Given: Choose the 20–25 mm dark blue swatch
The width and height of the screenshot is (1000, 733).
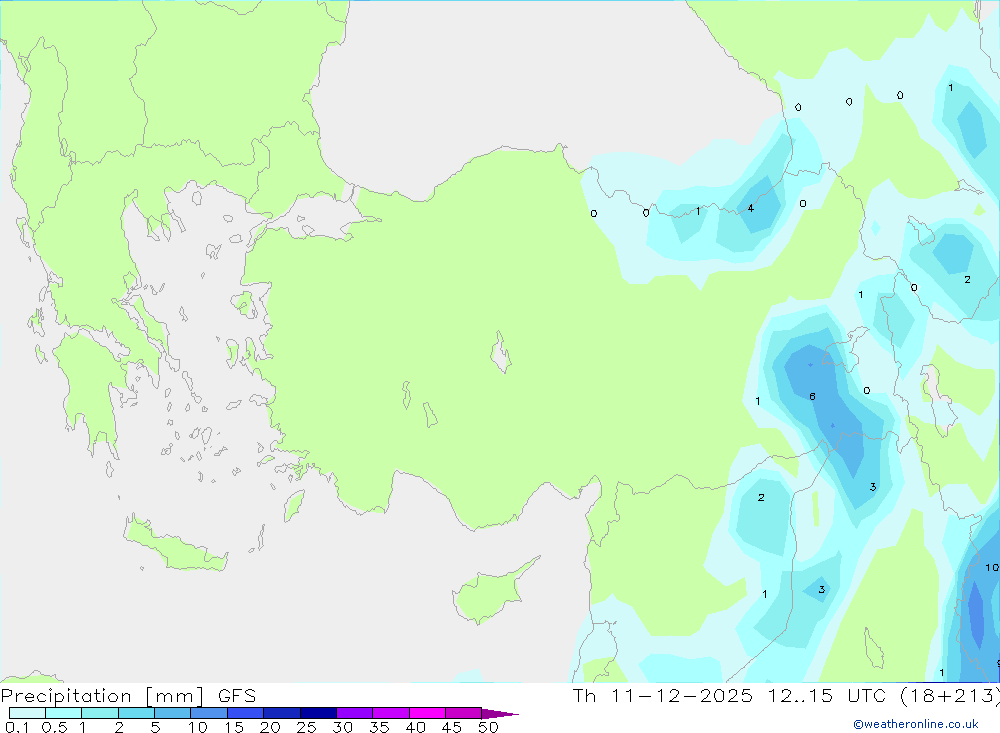Looking at the screenshot, I should tap(282, 713).
